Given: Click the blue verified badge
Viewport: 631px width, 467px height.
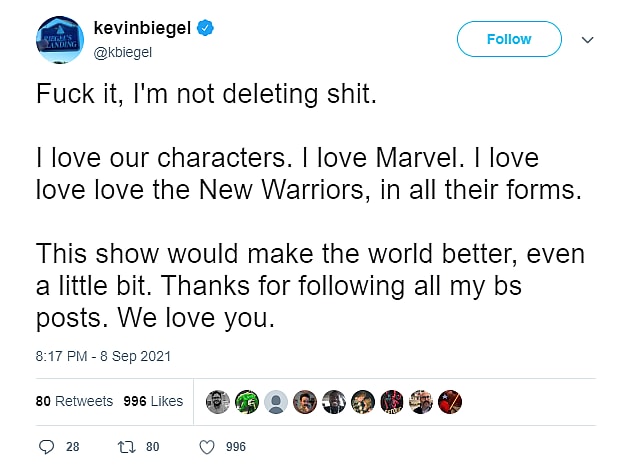Looking at the screenshot, I should (205, 31).
